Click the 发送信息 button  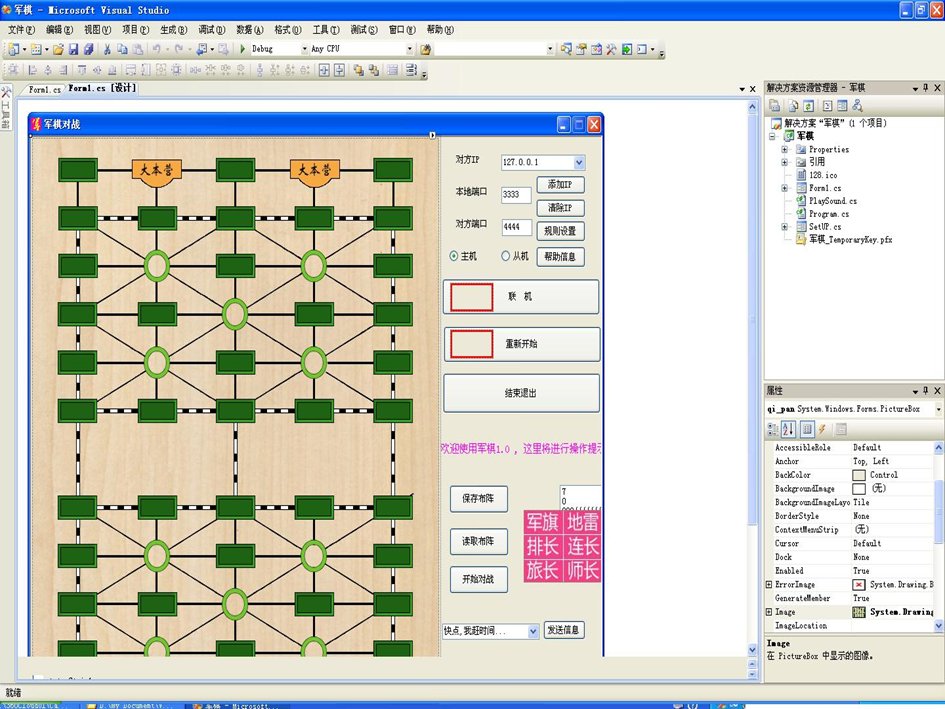(x=564, y=630)
